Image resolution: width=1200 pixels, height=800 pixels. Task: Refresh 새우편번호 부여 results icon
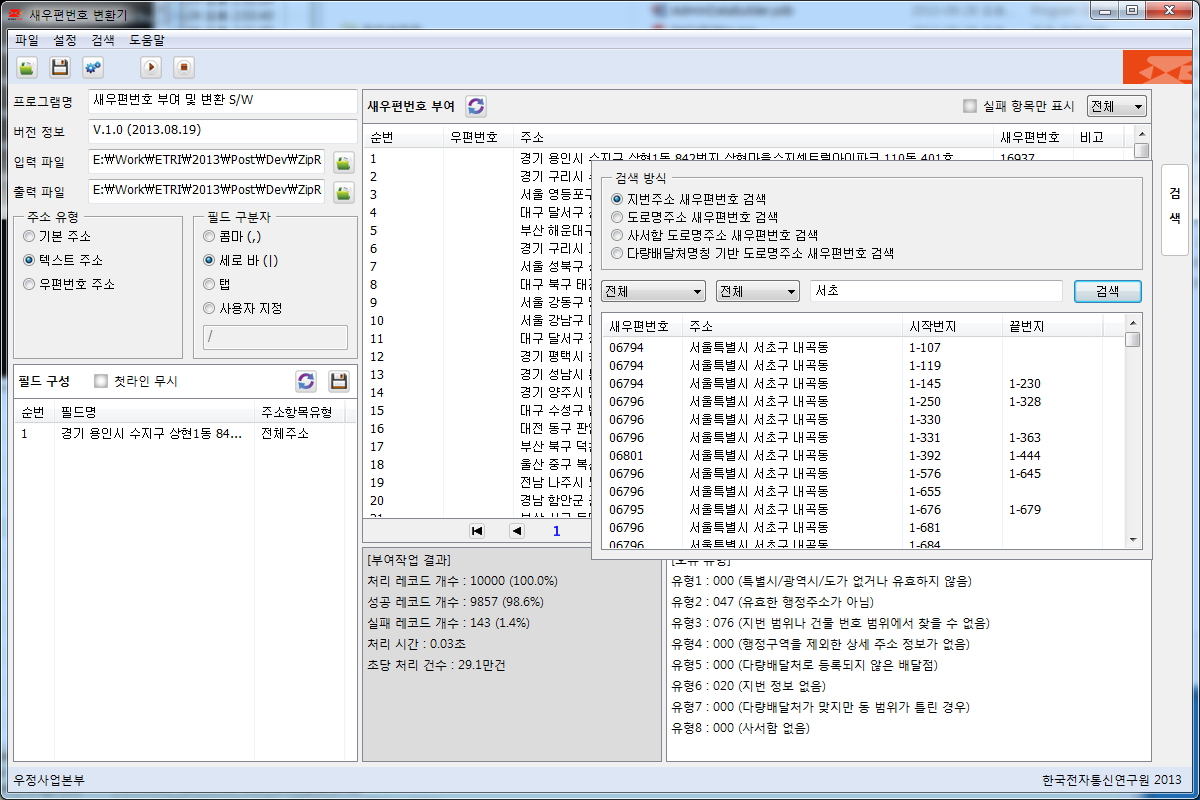476,106
